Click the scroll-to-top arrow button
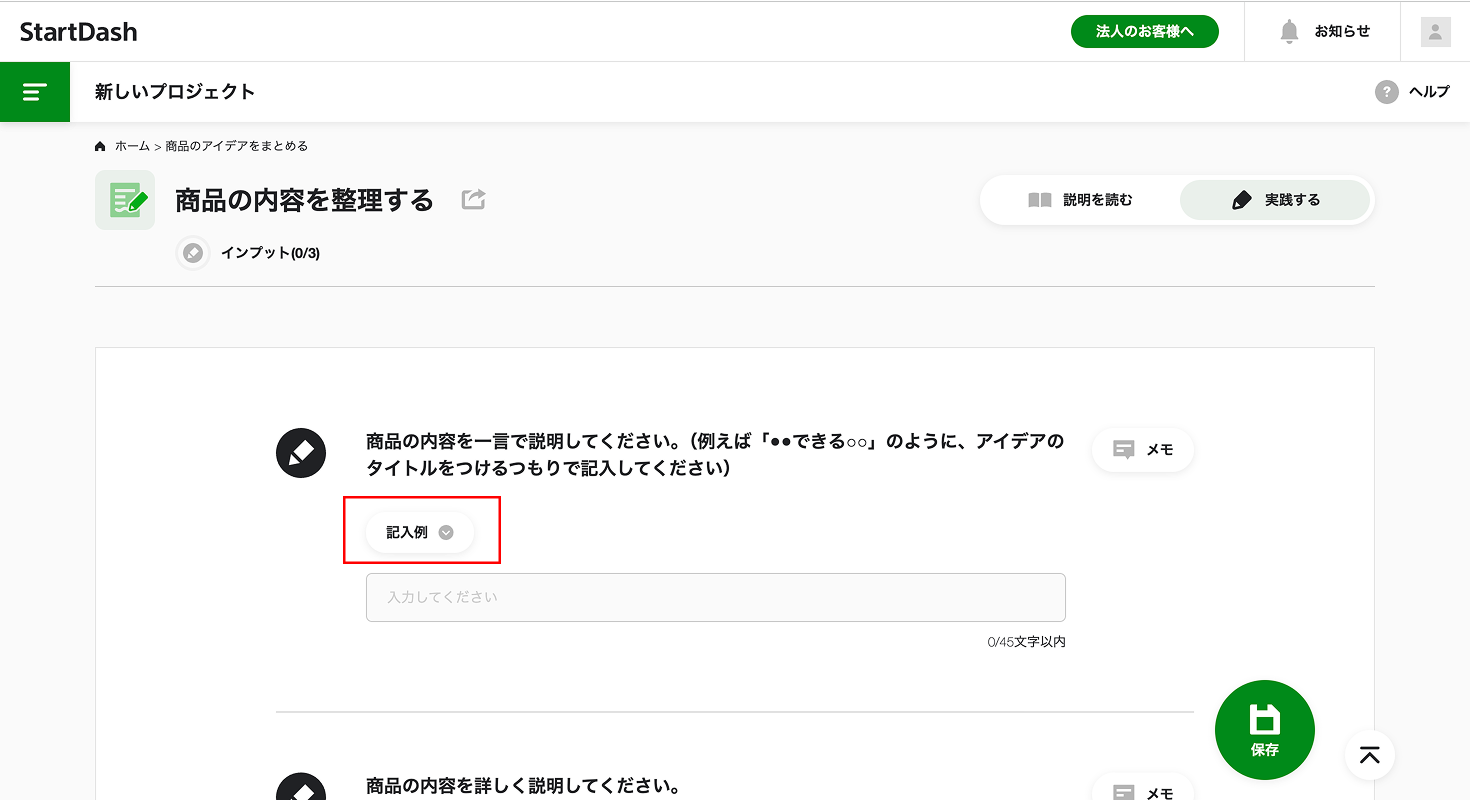Image resolution: width=1470 pixels, height=800 pixels. coord(1369,755)
